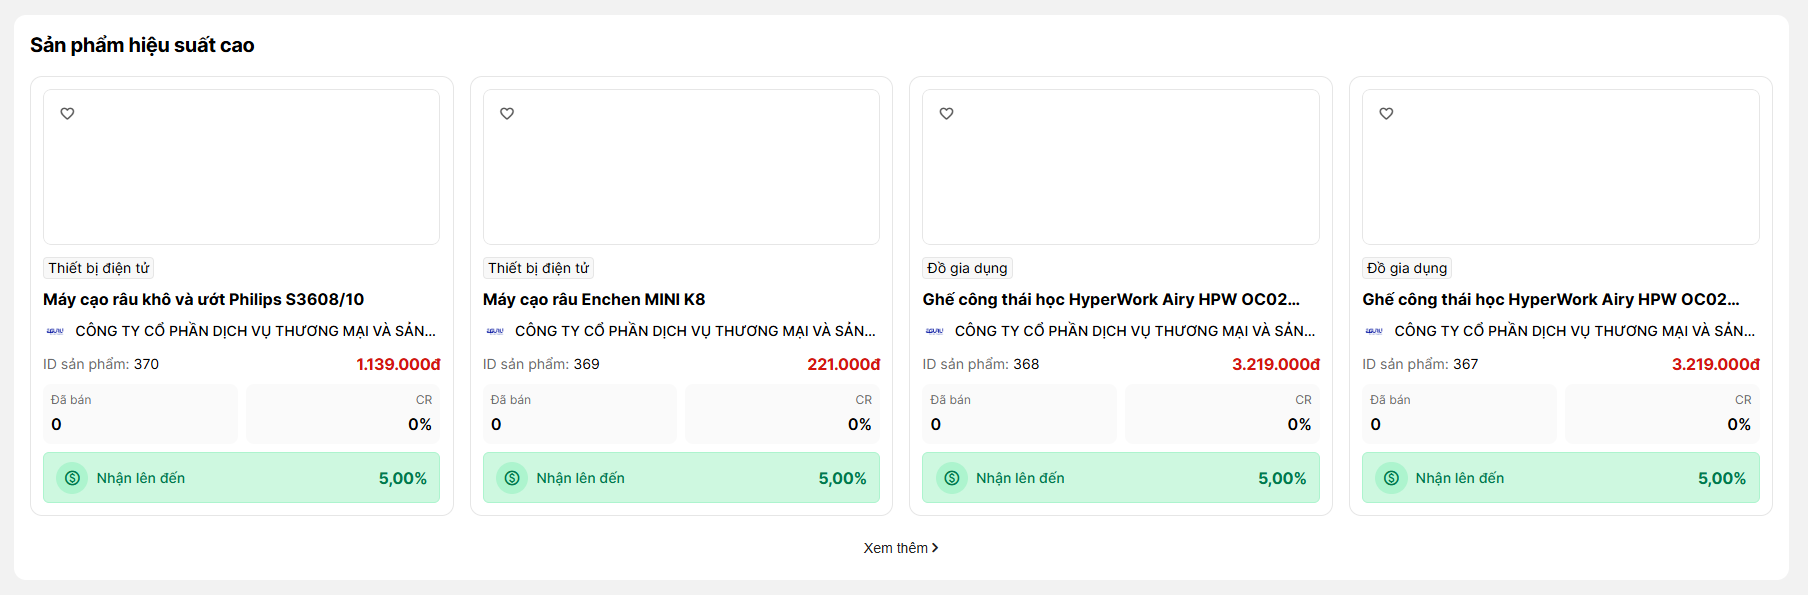Click company logo on Enchen MINI K8 card
This screenshot has width=1808, height=595.
tap(495, 331)
